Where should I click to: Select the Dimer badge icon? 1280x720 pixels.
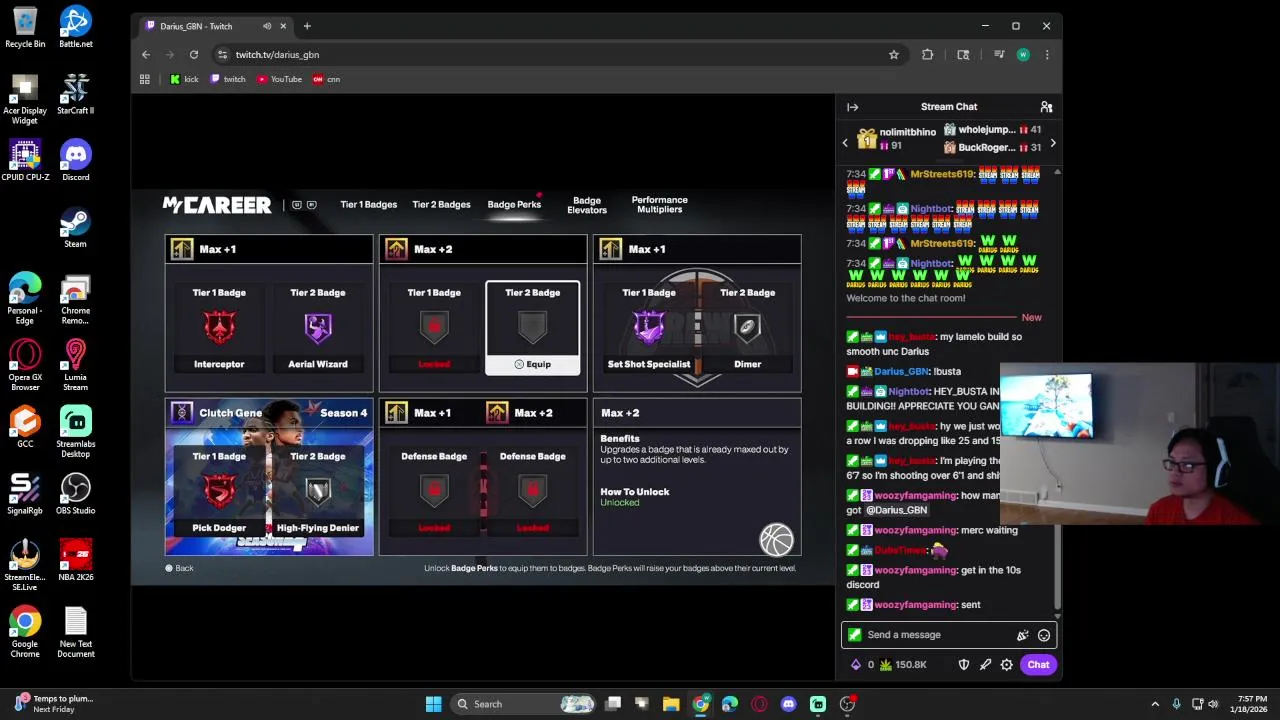pos(747,328)
